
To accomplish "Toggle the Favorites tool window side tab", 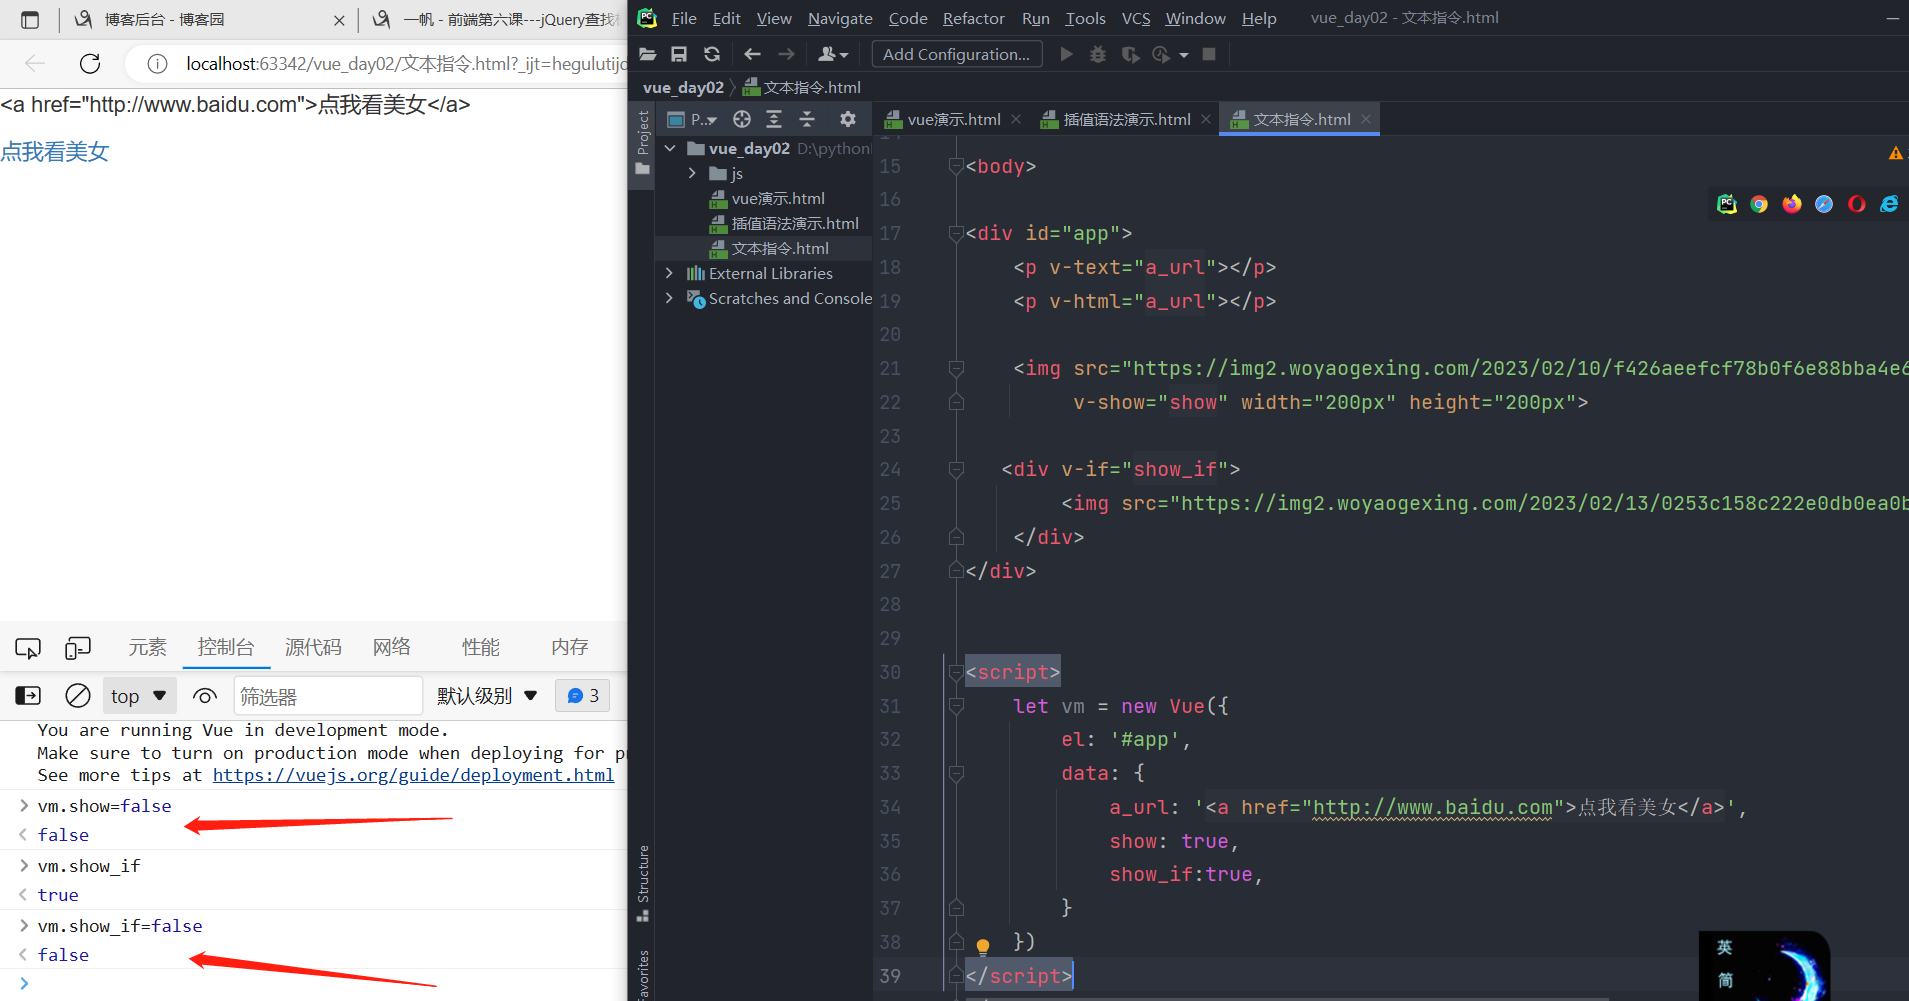I will [x=642, y=975].
